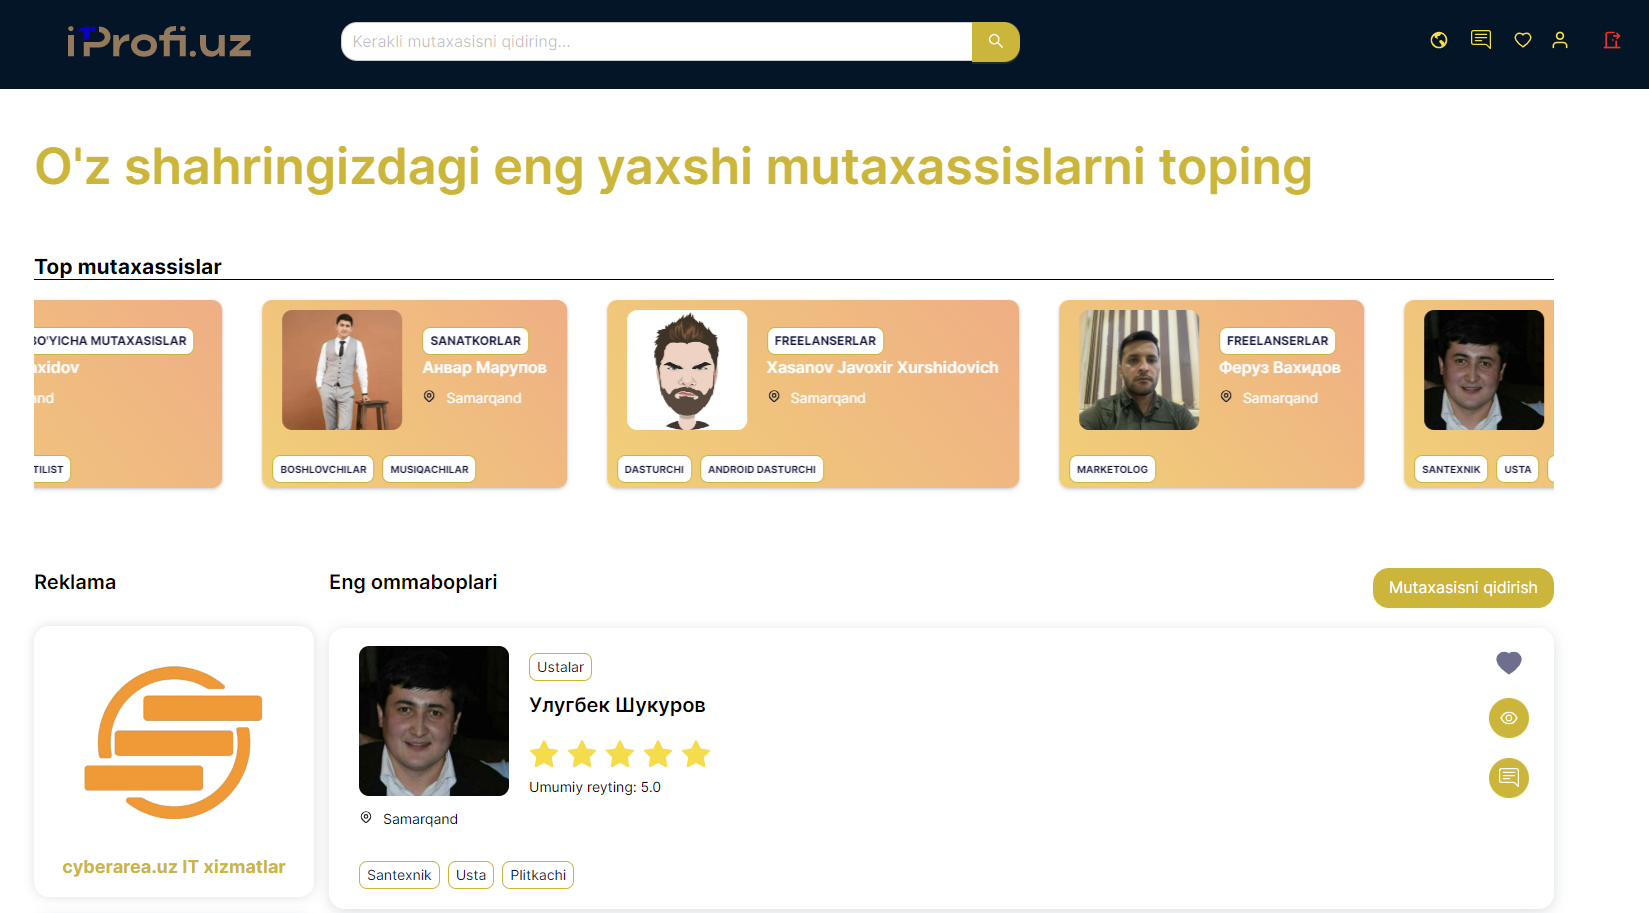The width and height of the screenshot is (1649, 913).
Task: Toggle favorite heart on Улугбек Шукуров card
Action: (x=1508, y=662)
